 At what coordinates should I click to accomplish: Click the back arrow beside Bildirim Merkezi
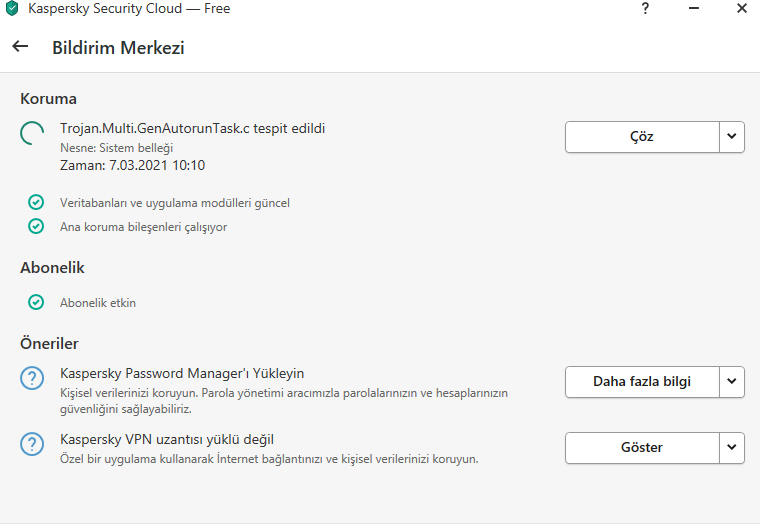pos(20,46)
